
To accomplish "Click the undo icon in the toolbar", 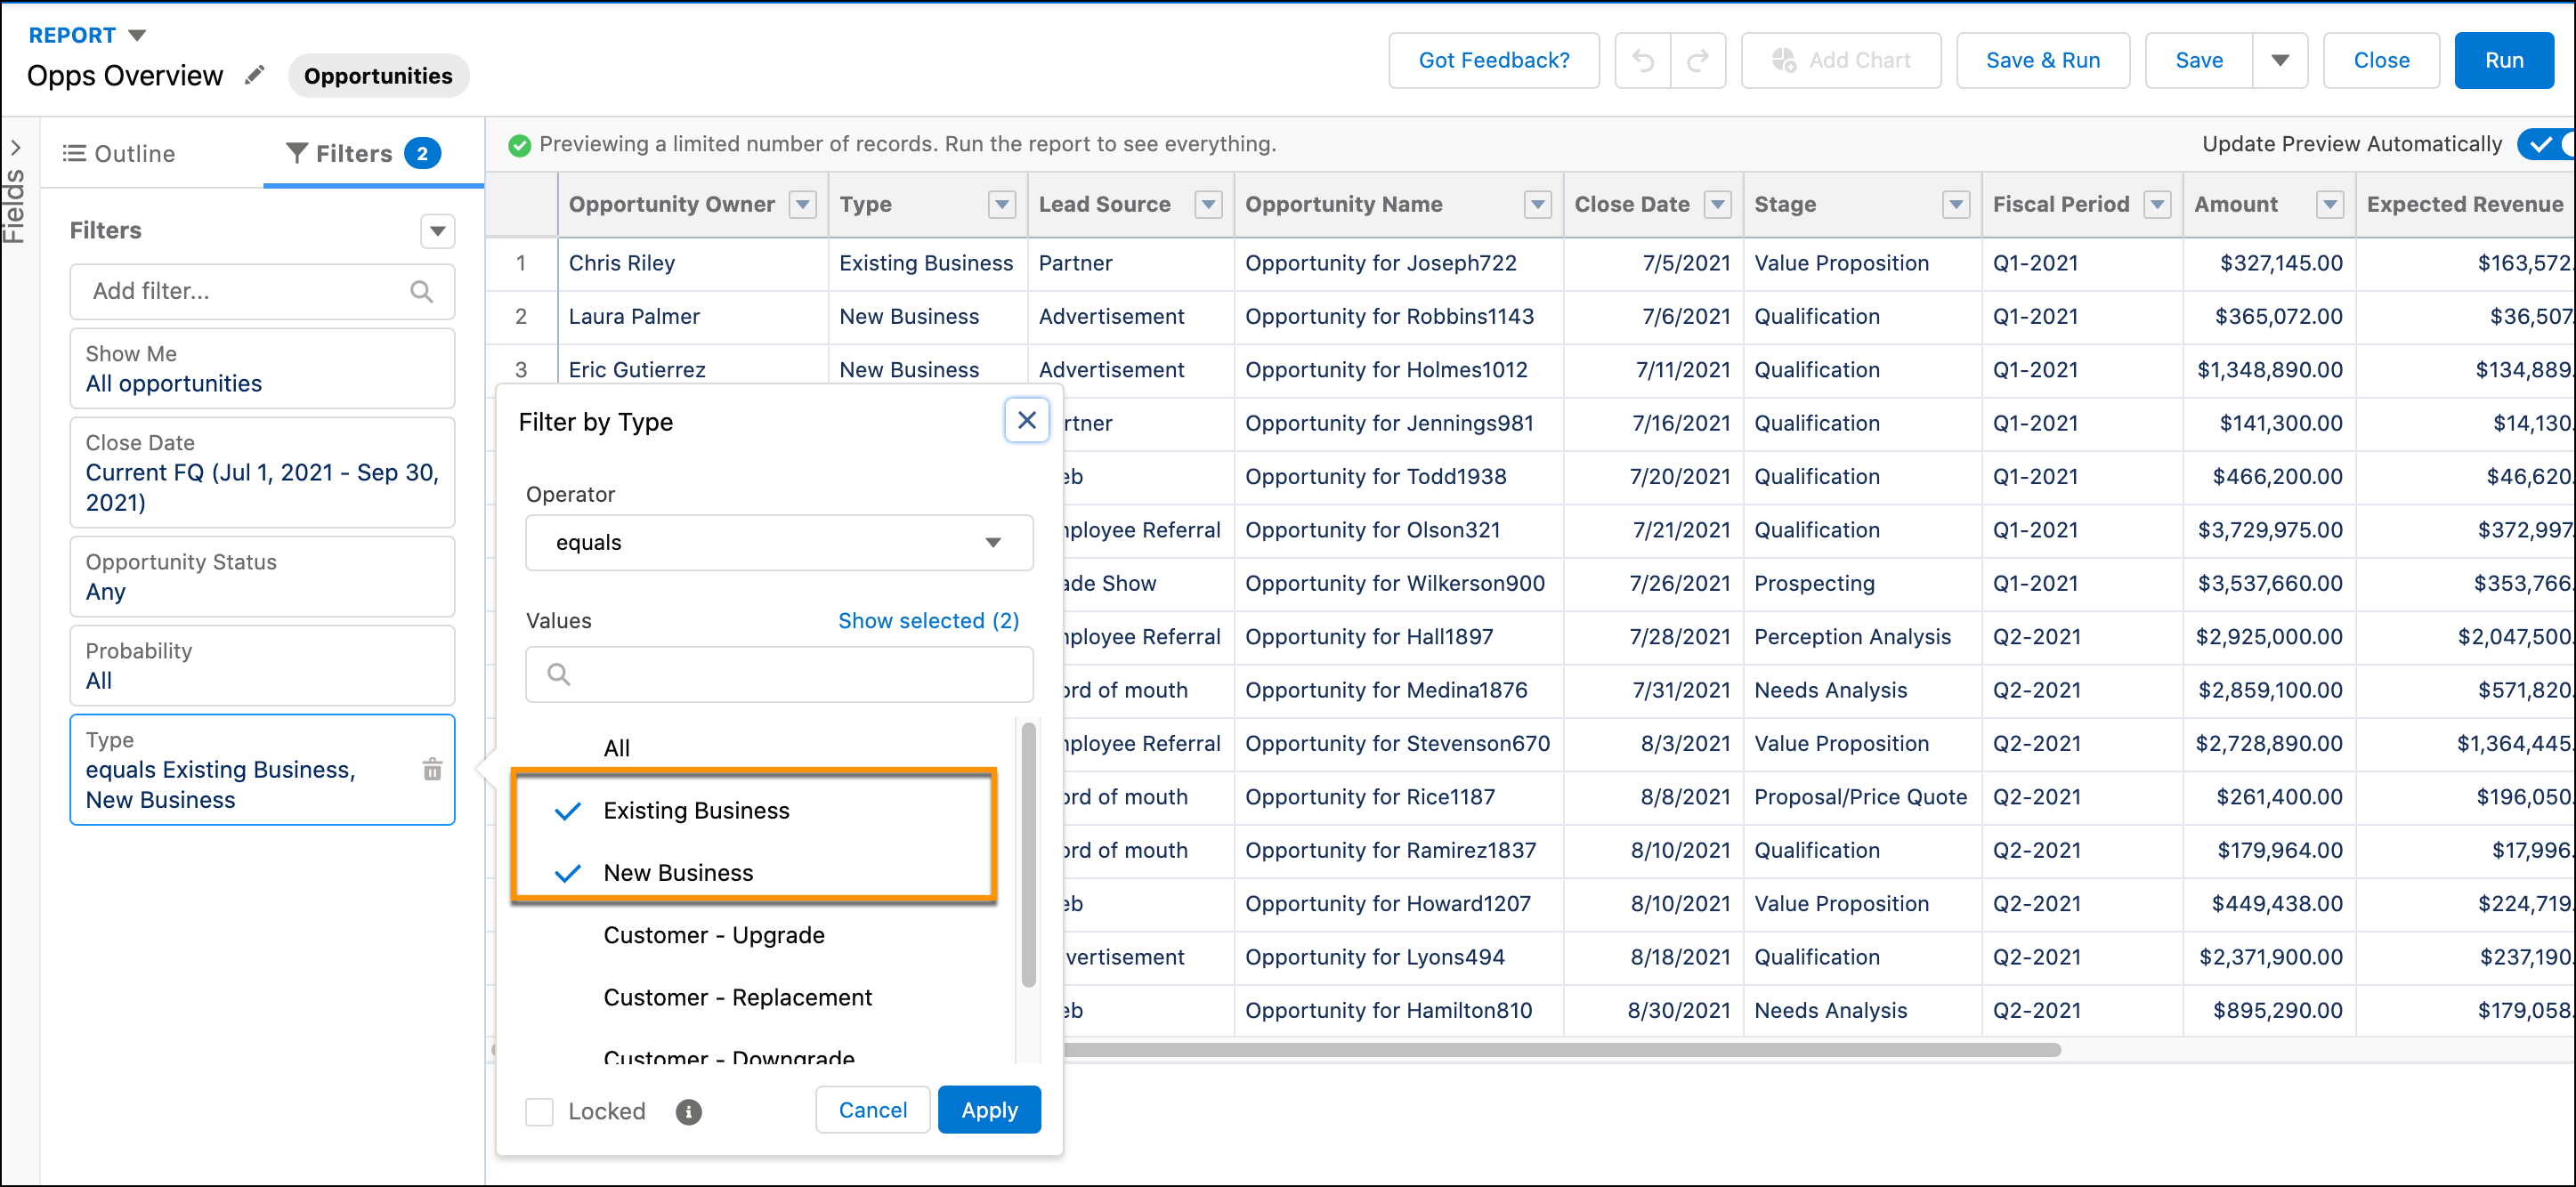I will 1642,60.
